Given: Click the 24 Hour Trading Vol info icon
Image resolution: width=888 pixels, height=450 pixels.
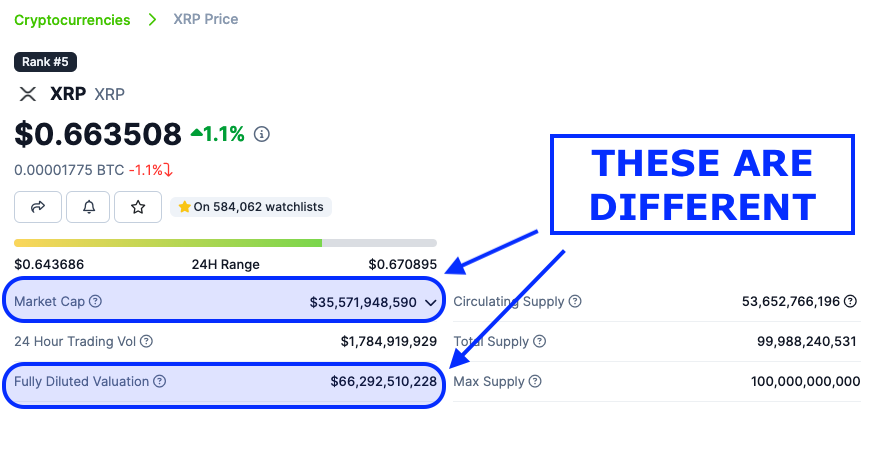Looking at the screenshot, I should click(x=146, y=342).
